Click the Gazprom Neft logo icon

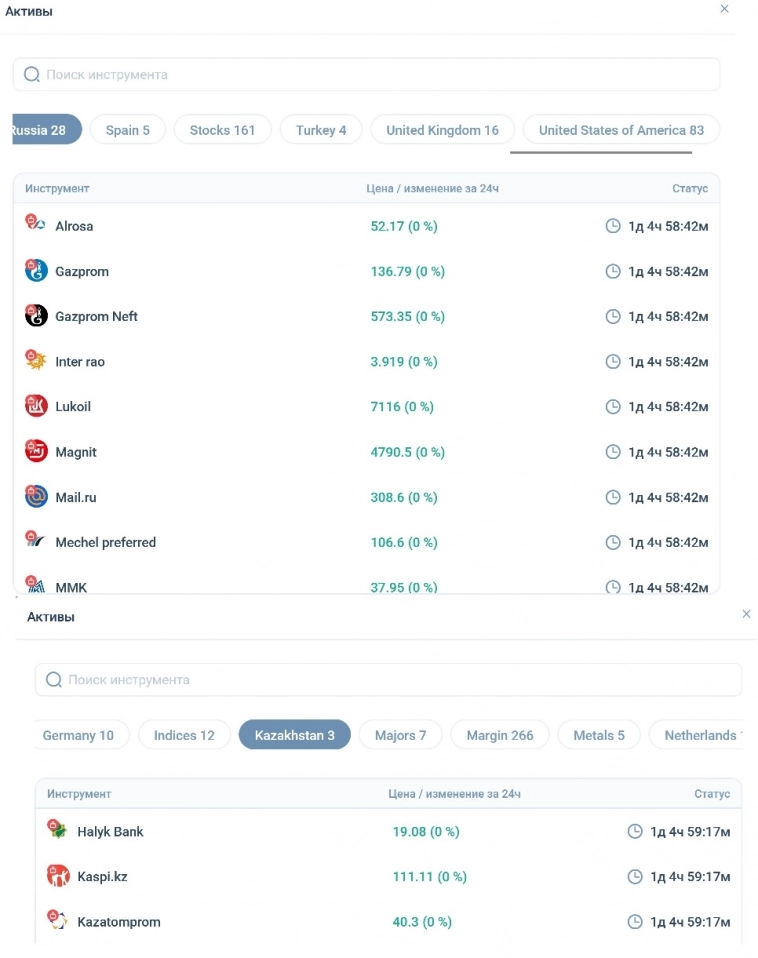click(36, 316)
